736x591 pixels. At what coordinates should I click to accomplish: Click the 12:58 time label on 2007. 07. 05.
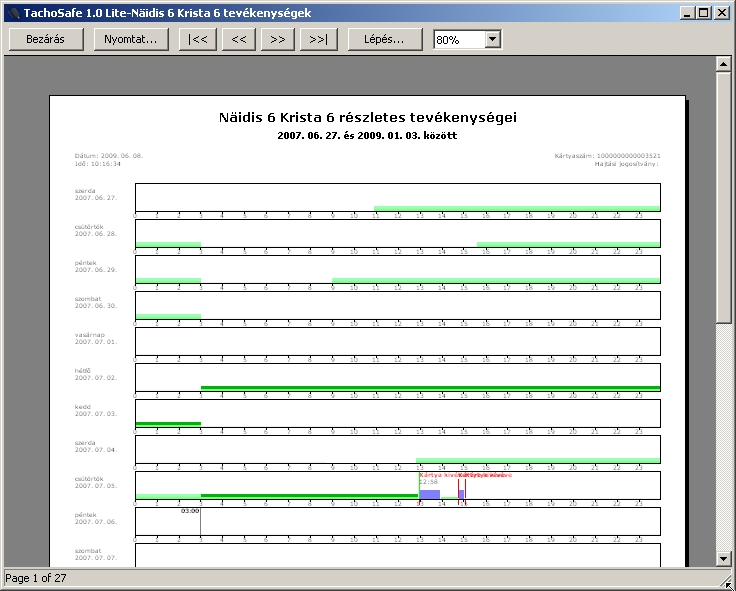pos(429,482)
